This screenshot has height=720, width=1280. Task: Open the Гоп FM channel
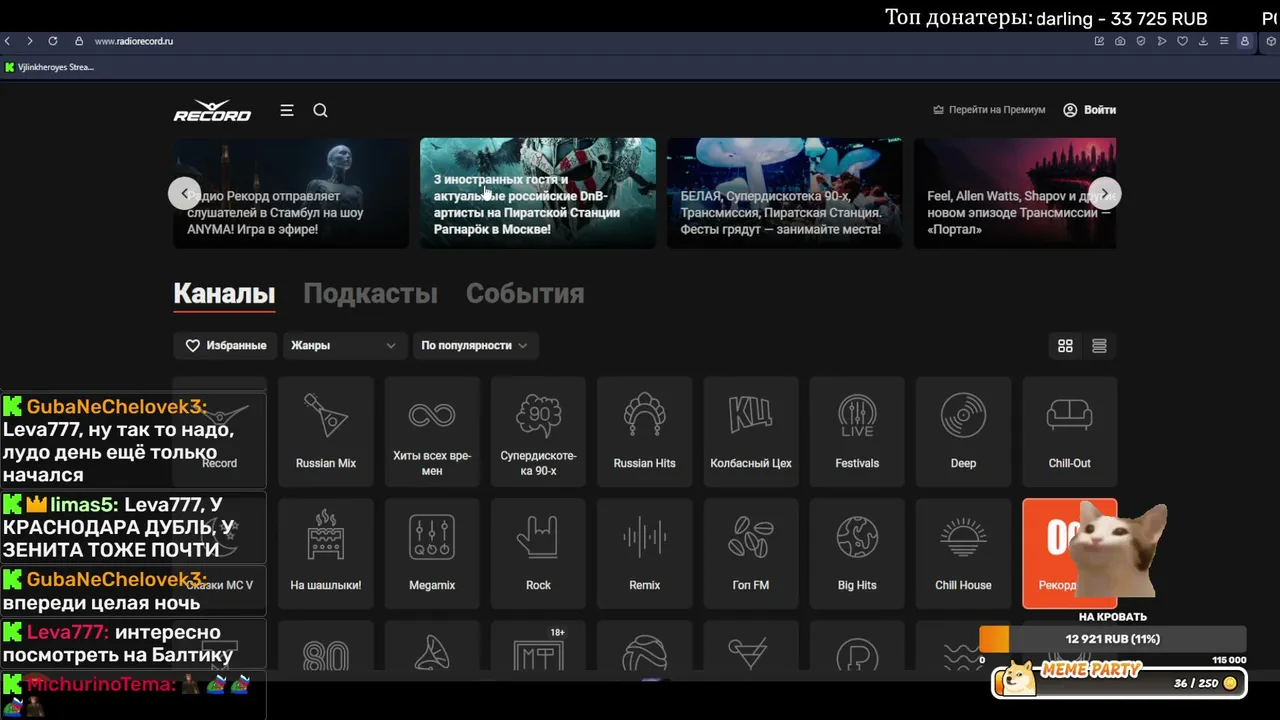(751, 554)
